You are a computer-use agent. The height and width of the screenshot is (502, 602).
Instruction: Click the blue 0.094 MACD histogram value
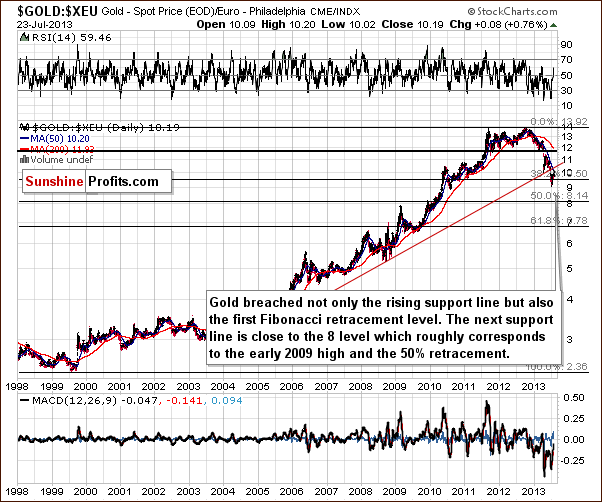pyautogui.click(x=227, y=401)
